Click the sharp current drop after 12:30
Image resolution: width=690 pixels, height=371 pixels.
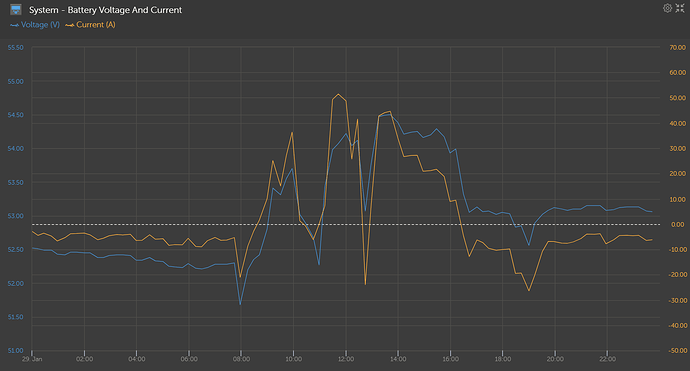(365, 284)
